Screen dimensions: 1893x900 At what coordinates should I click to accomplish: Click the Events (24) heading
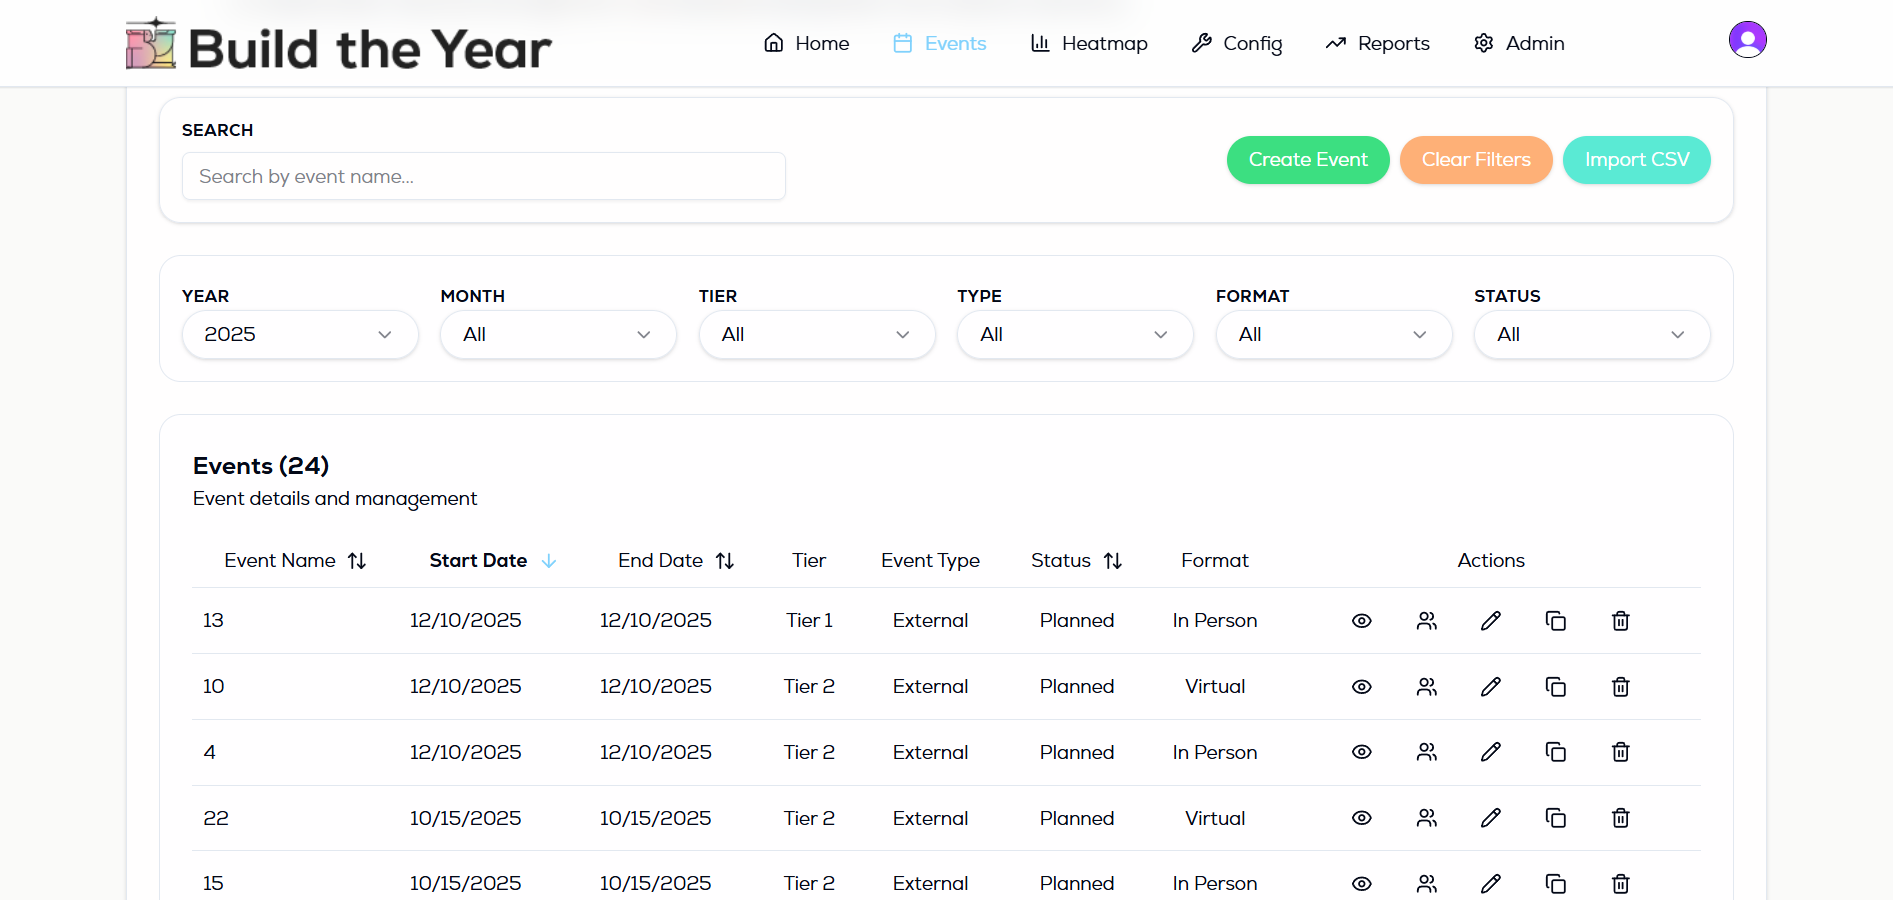[x=261, y=466]
